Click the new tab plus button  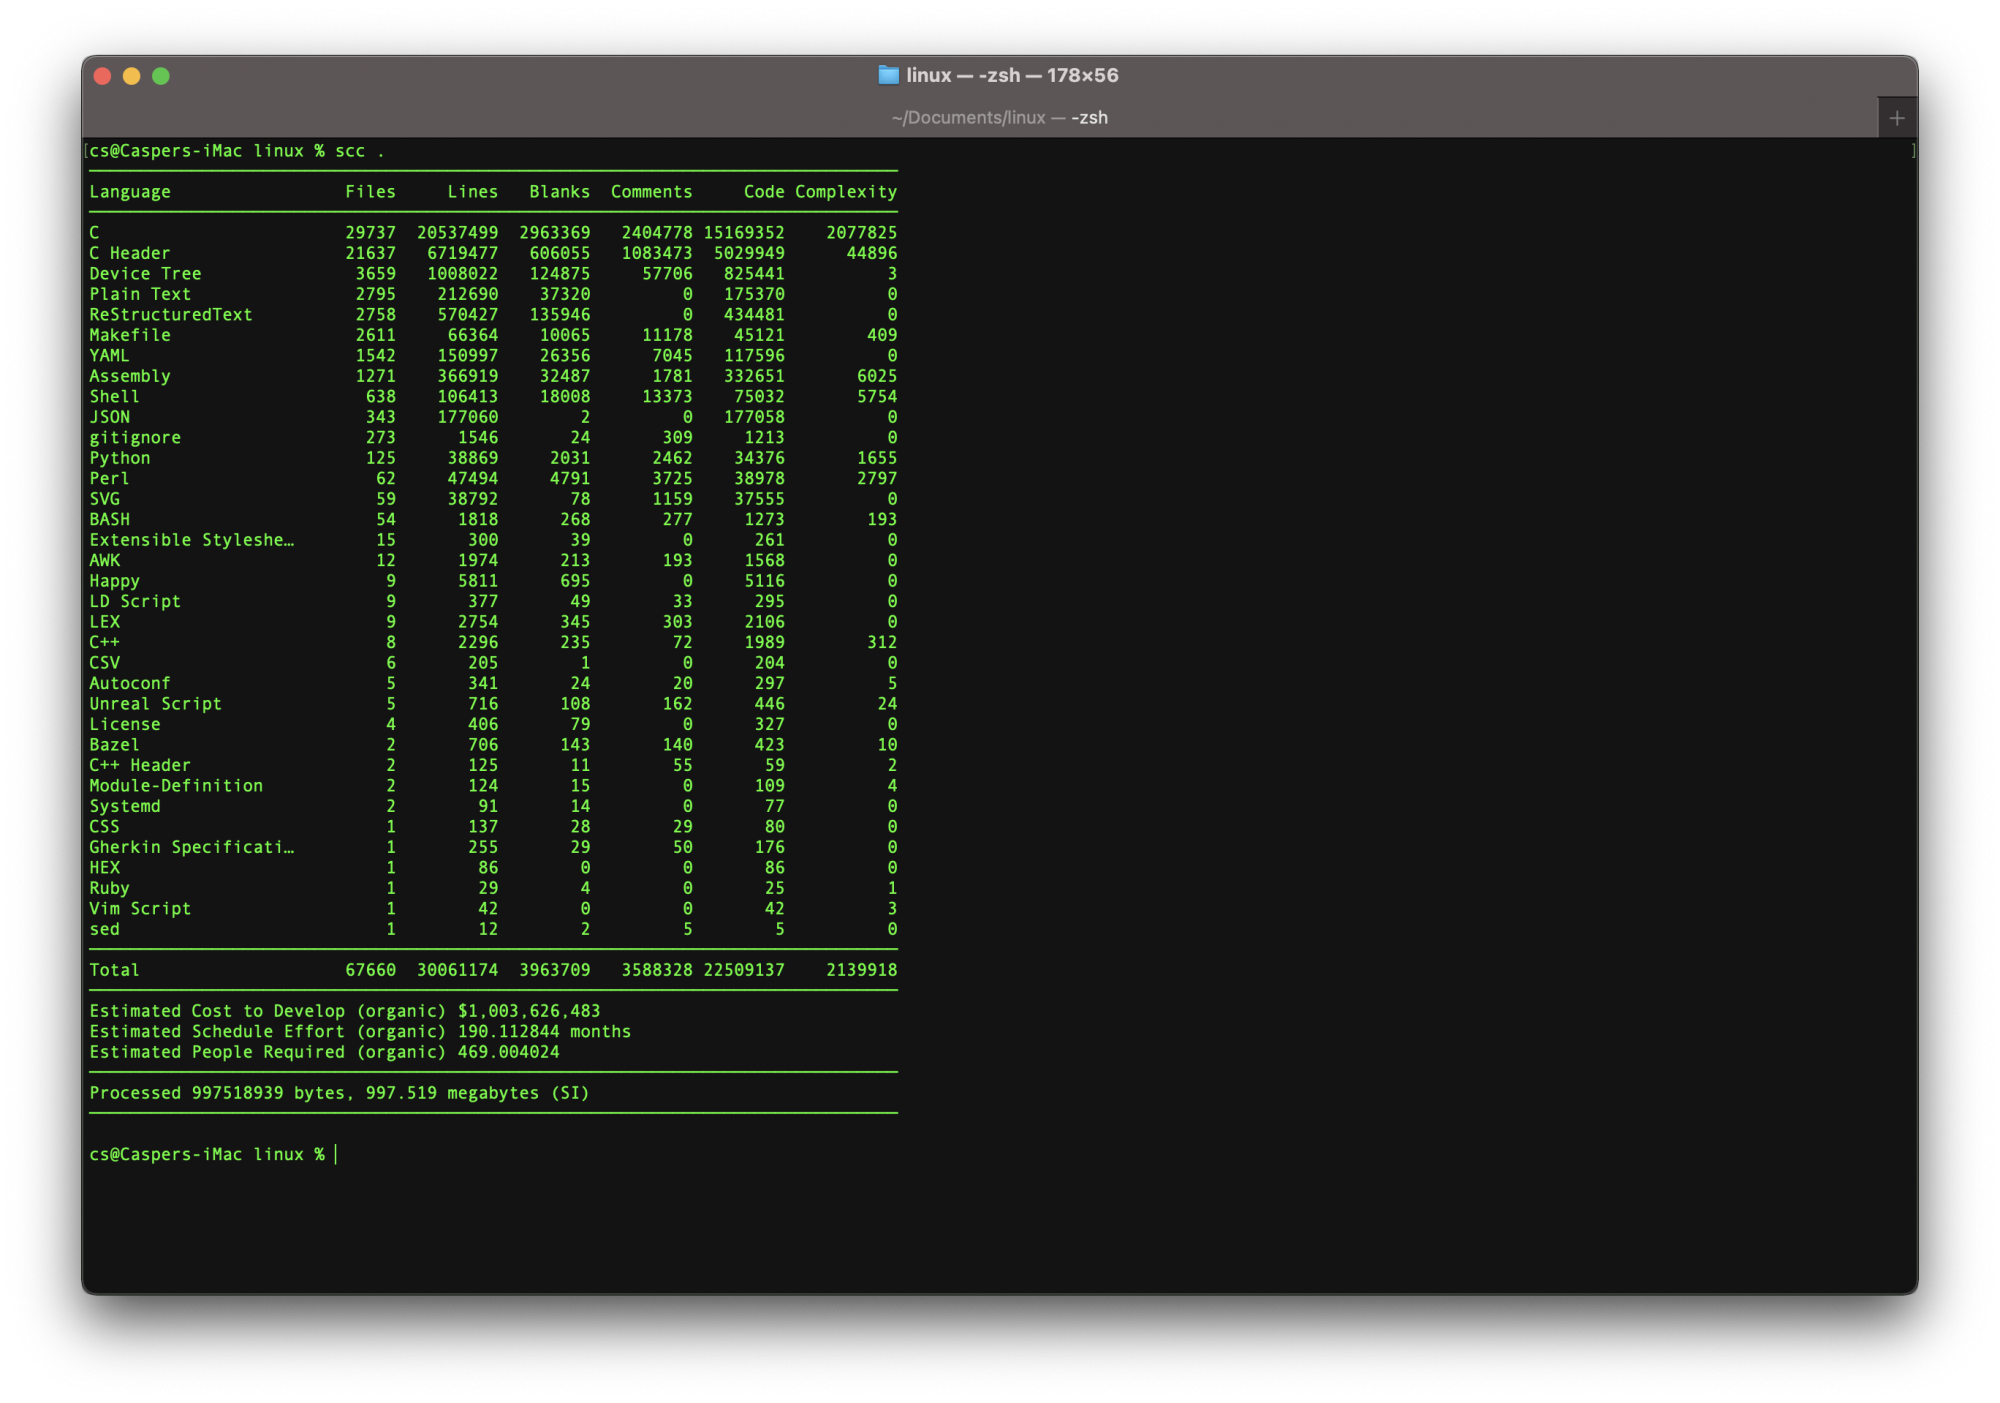click(x=1897, y=118)
